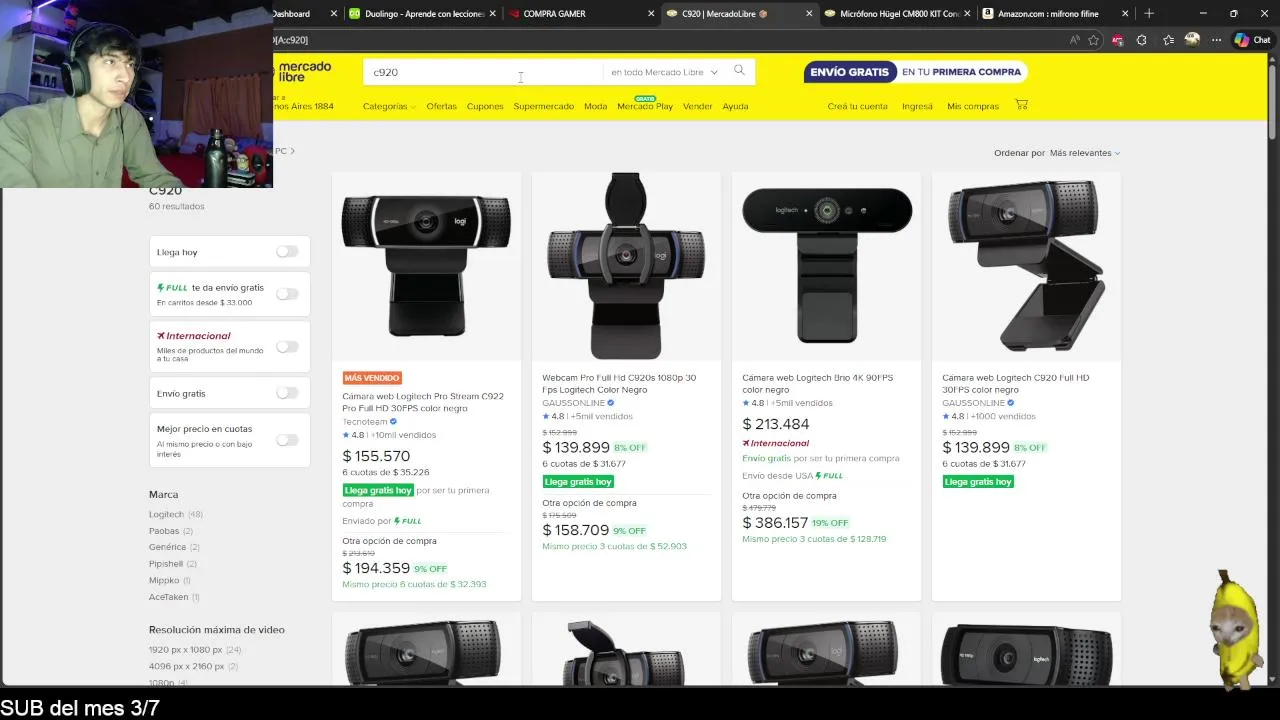Image resolution: width=1280 pixels, height=720 pixels.
Task: Open the Supermercado menu item
Action: [544, 106]
